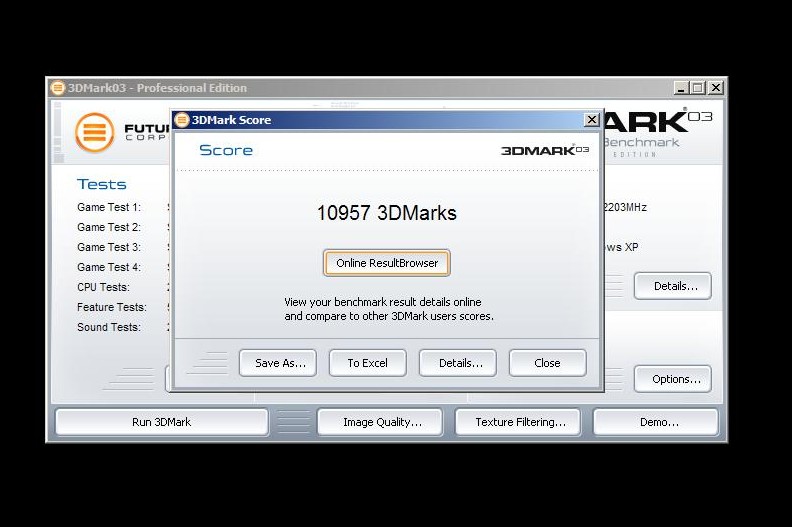Screen dimensions: 792x527
Task: Open the Online ResultBrowser
Action: [386, 263]
